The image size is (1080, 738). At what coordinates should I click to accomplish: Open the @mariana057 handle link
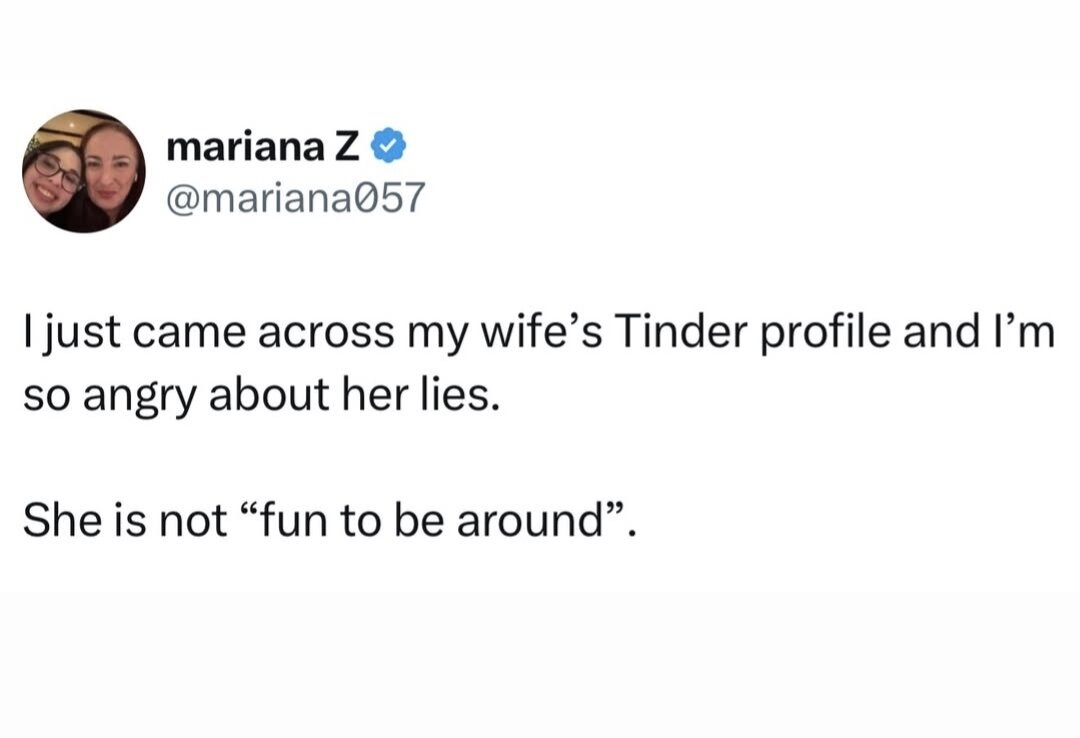click(x=295, y=198)
